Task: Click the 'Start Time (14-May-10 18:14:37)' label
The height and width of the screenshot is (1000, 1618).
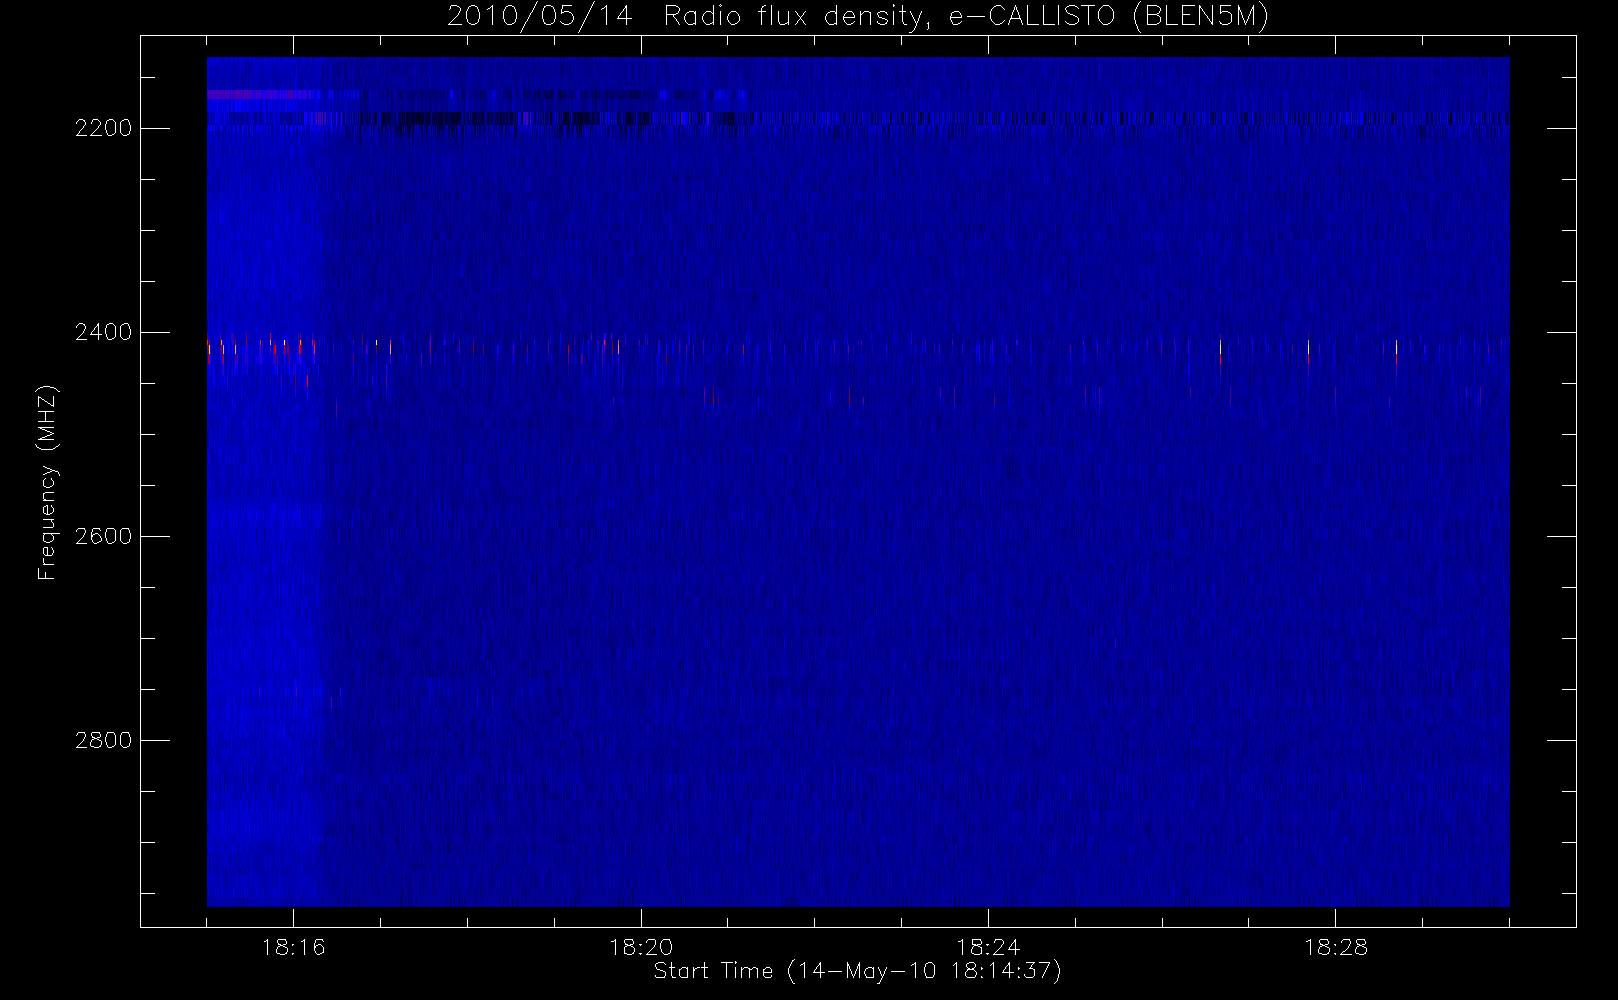Action: coord(858,971)
